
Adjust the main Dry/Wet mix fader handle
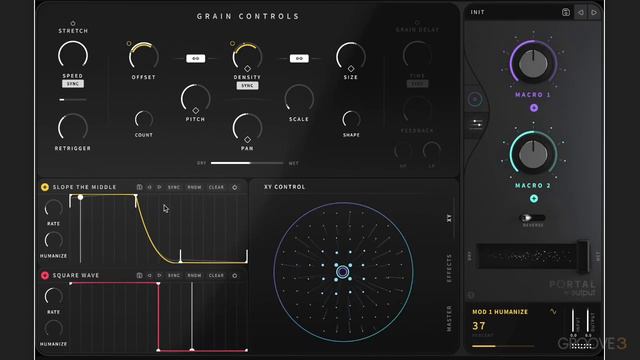[583, 257]
